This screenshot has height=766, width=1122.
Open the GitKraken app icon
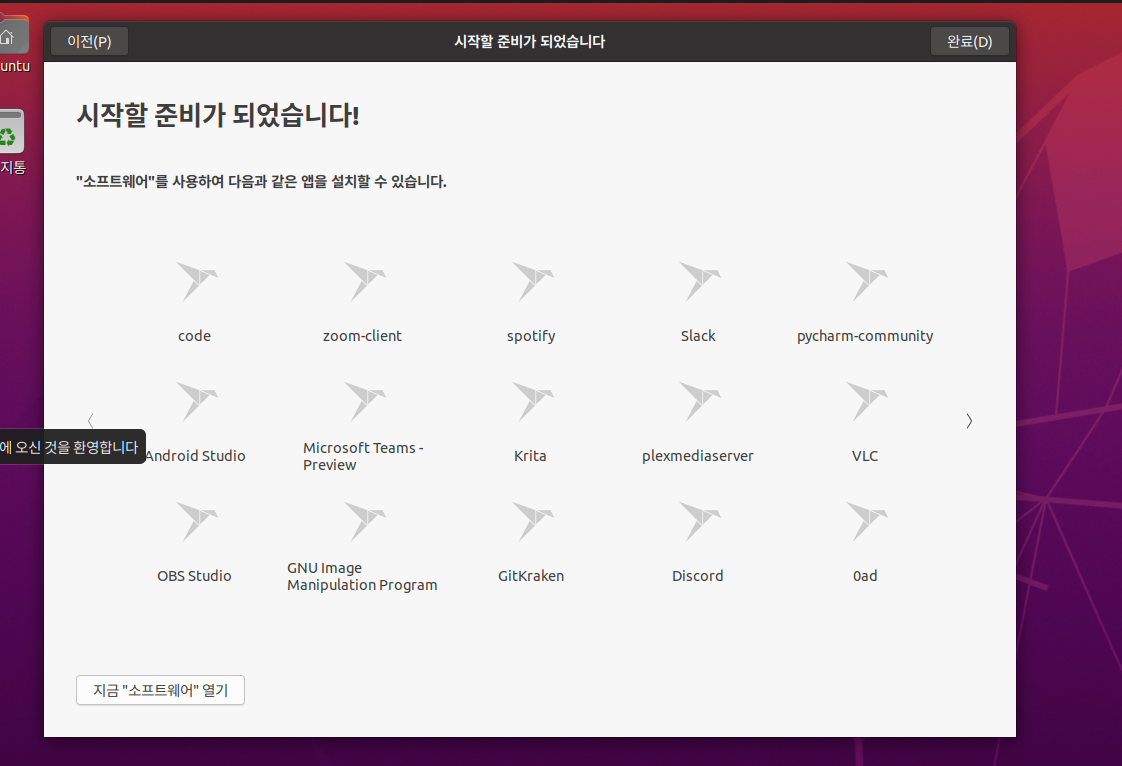click(x=532, y=520)
